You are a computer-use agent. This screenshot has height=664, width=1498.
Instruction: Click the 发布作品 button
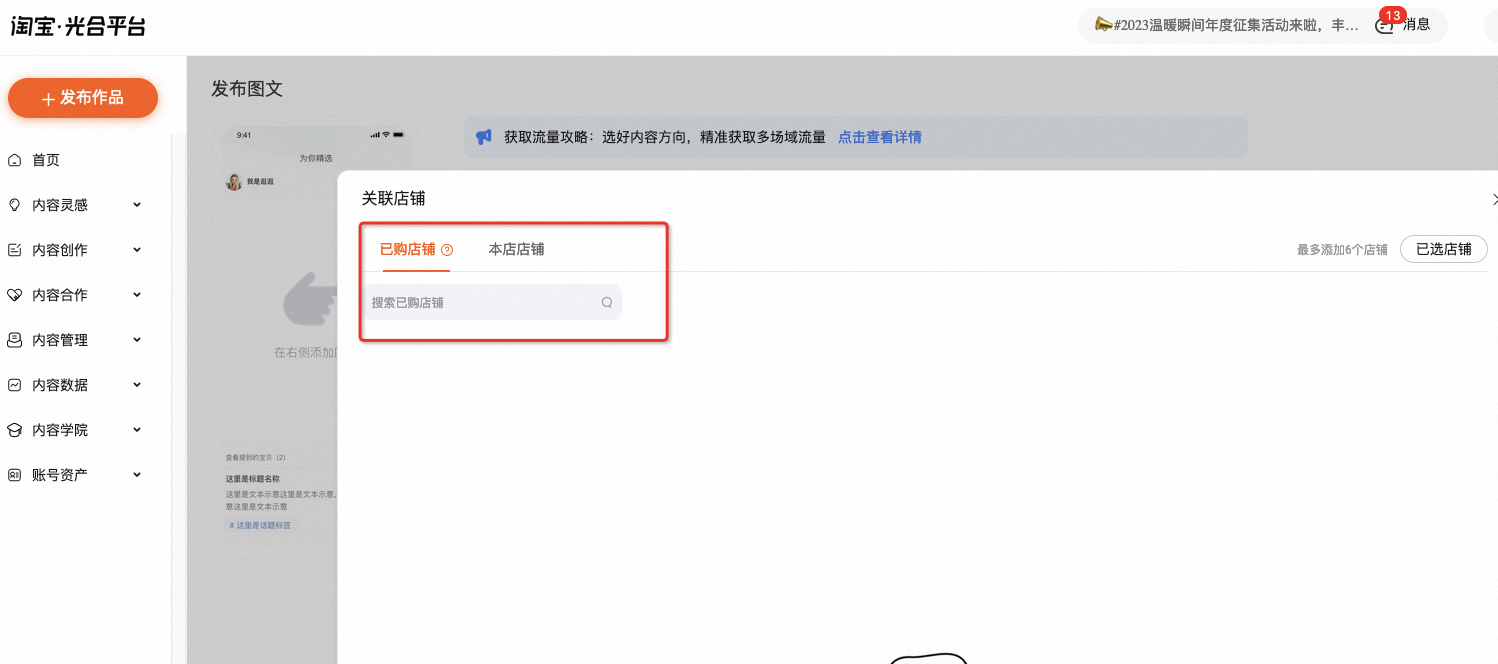[x=83, y=98]
